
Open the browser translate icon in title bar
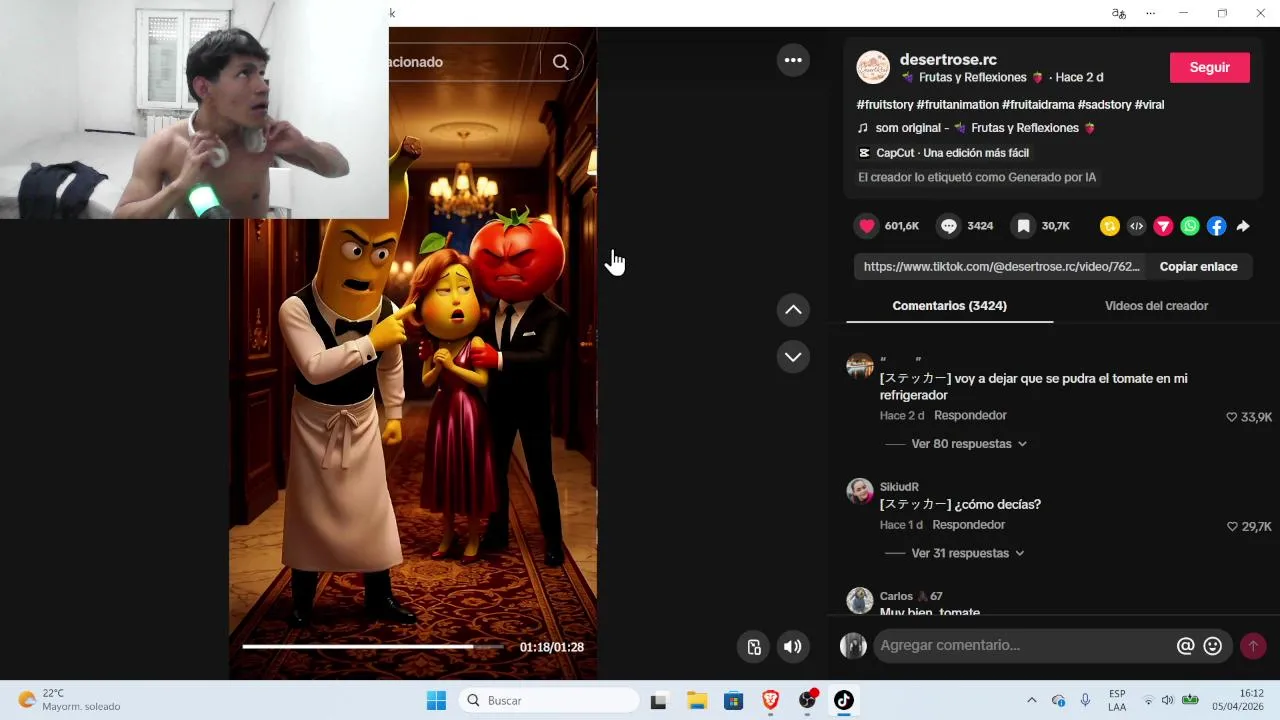click(x=1118, y=13)
